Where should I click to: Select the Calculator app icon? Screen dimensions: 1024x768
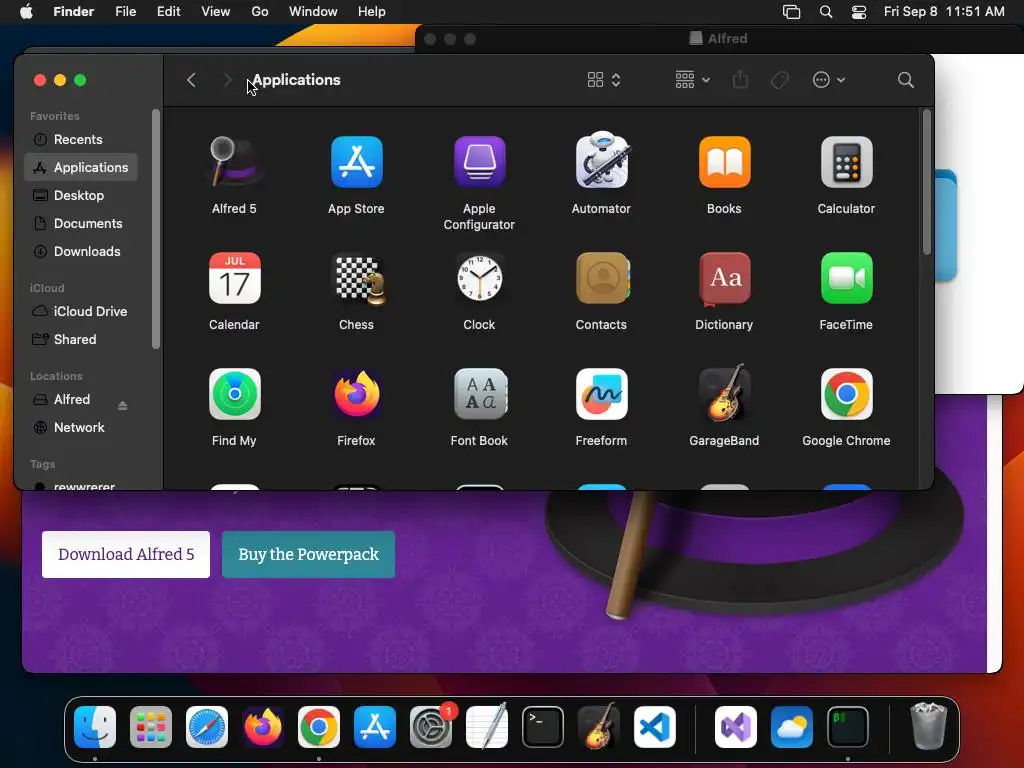pos(846,161)
